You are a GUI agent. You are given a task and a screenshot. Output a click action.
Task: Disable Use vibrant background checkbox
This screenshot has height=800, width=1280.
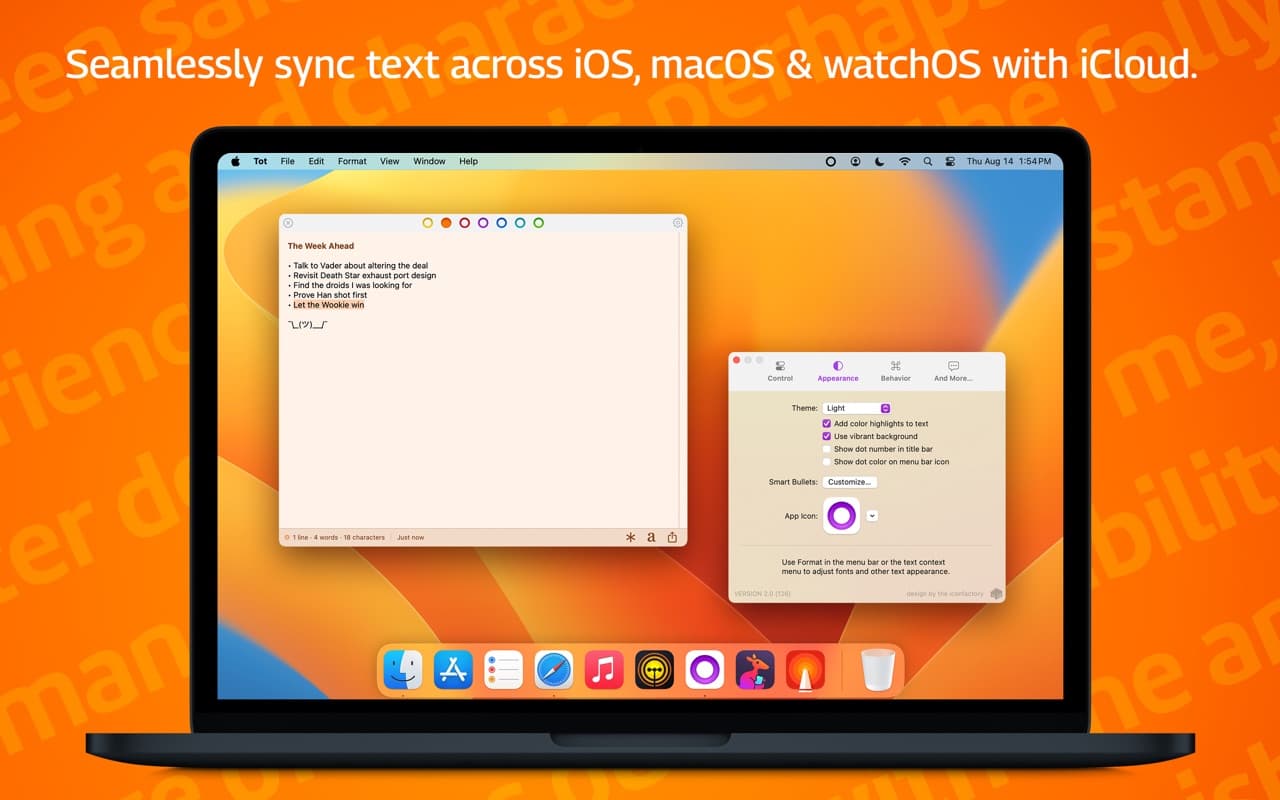(x=827, y=436)
